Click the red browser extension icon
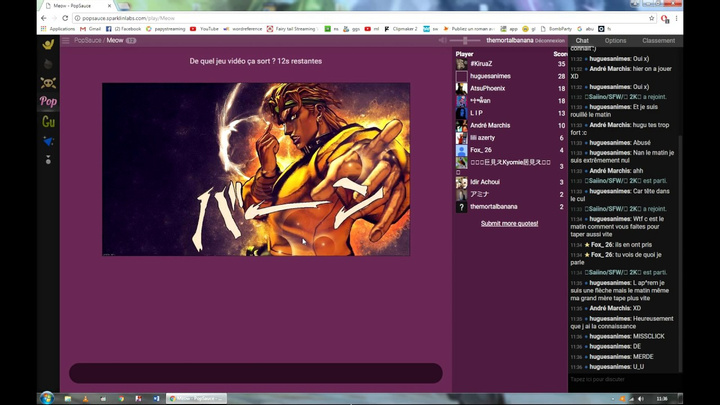This screenshot has width=720, height=405. [664, 18]
